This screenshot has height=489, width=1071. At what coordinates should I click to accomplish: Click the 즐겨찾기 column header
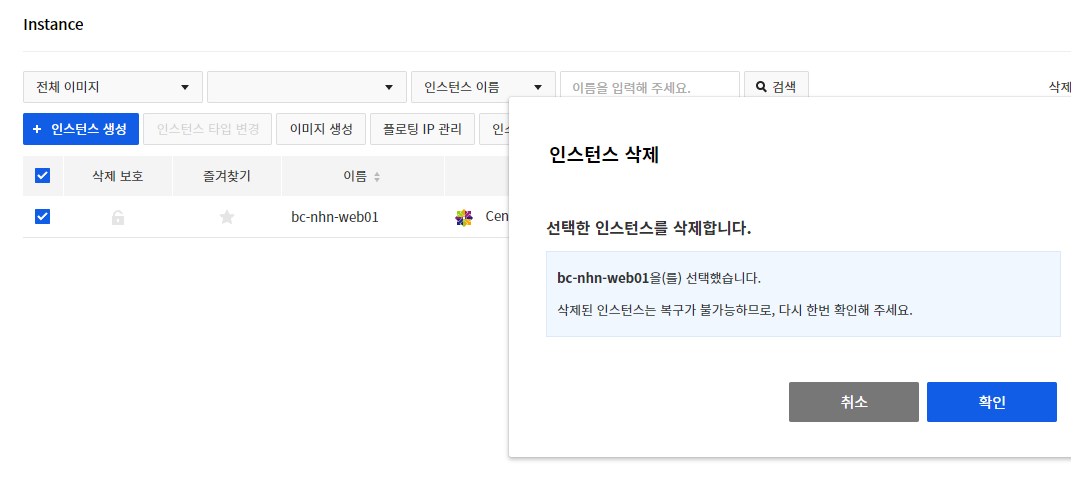[227, 176]
